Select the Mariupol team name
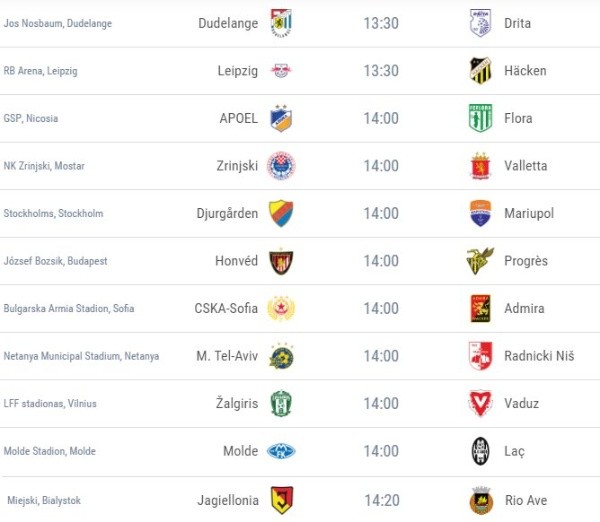Viewport: 600px width, 522px height. [x=530, y=213]
